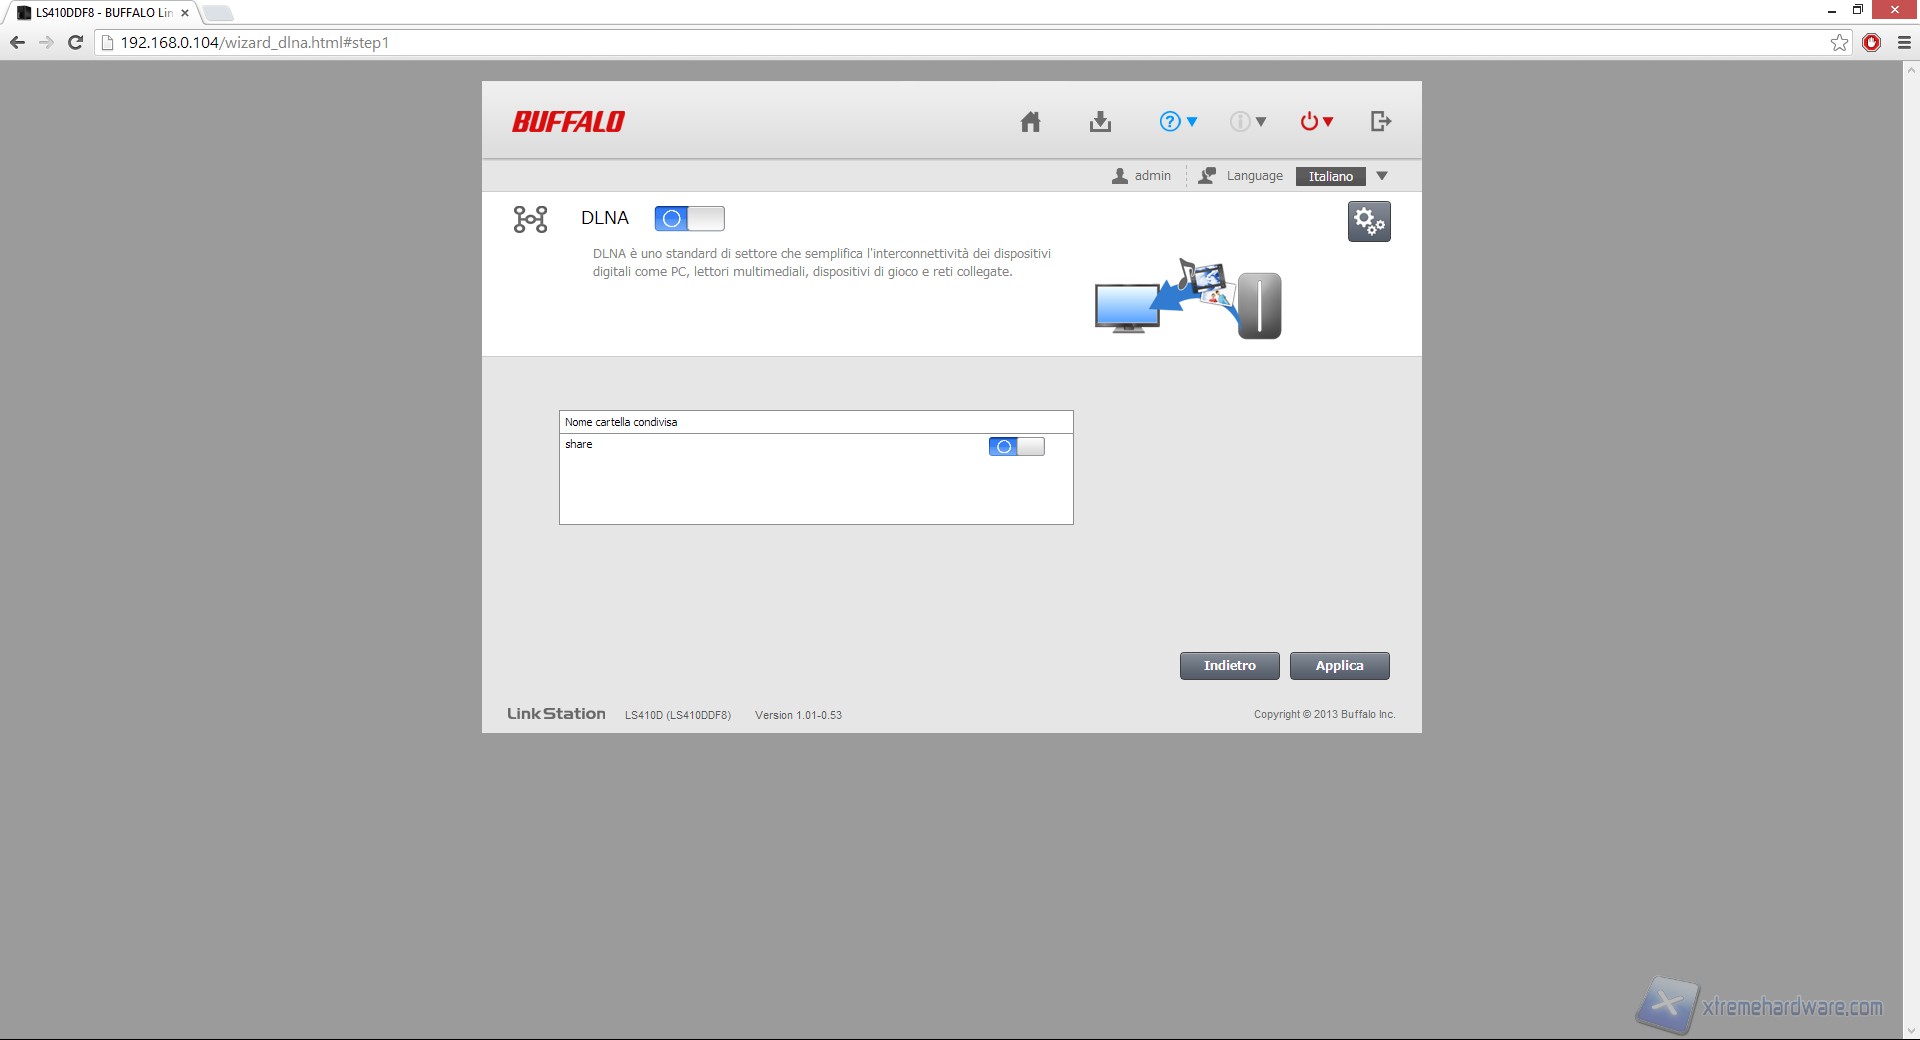Viewport: 1920px width, 1040px height.
Task: Open the grey info icon menu
Action: [x=1247, y=122]
